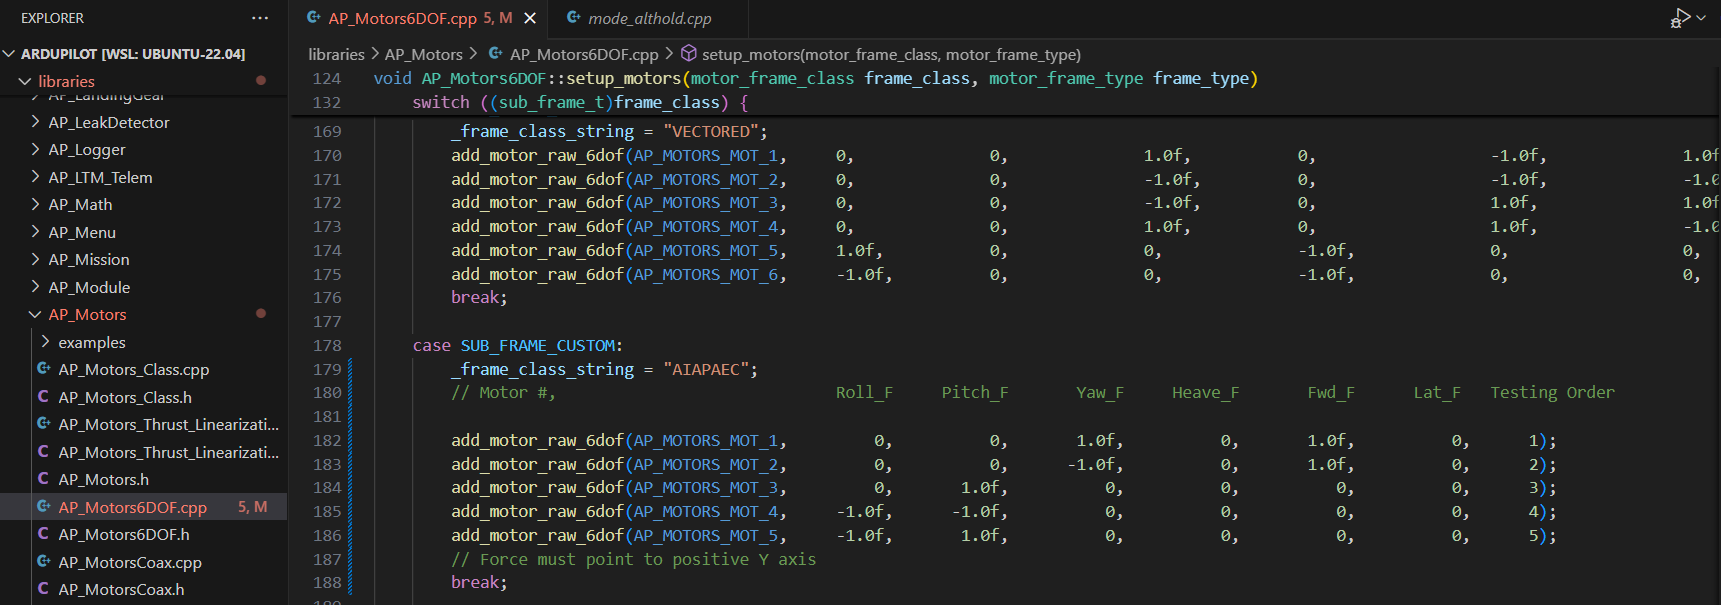Open AP_MotorsCoax.h file
The height and width of the screenshot is (605, 1721).
coord(121,589)
